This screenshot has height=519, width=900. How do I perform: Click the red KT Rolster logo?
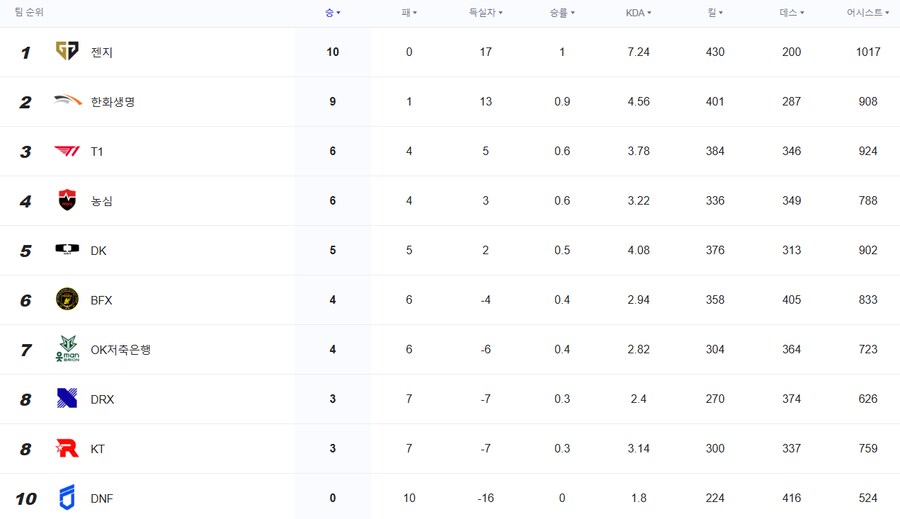[67, 448]
